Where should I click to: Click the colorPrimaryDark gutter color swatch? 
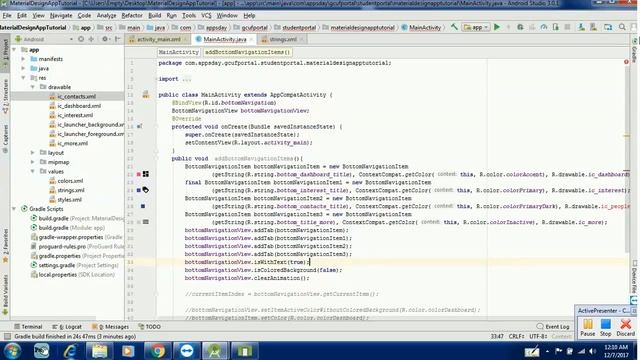pyautogui.click(x=143, y=206)
